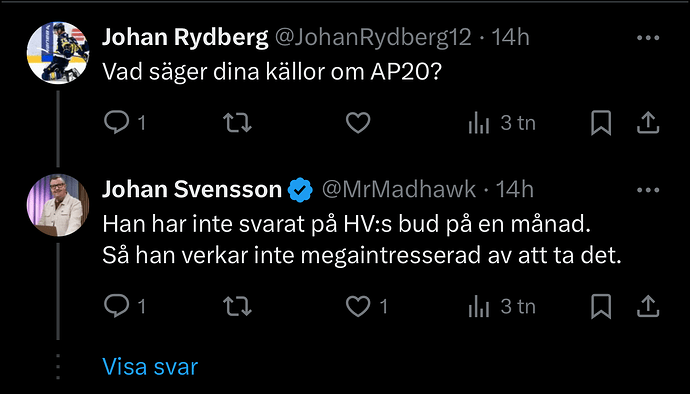Open Johan Svensson's profile picture
690x394 pixels.
[58, 205]
